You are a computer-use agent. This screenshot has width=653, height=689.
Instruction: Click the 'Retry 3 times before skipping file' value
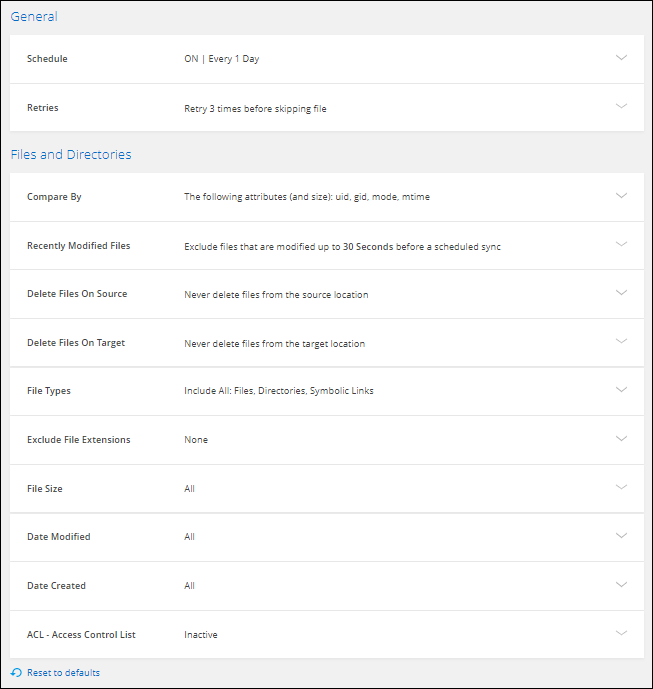(255, 108)
